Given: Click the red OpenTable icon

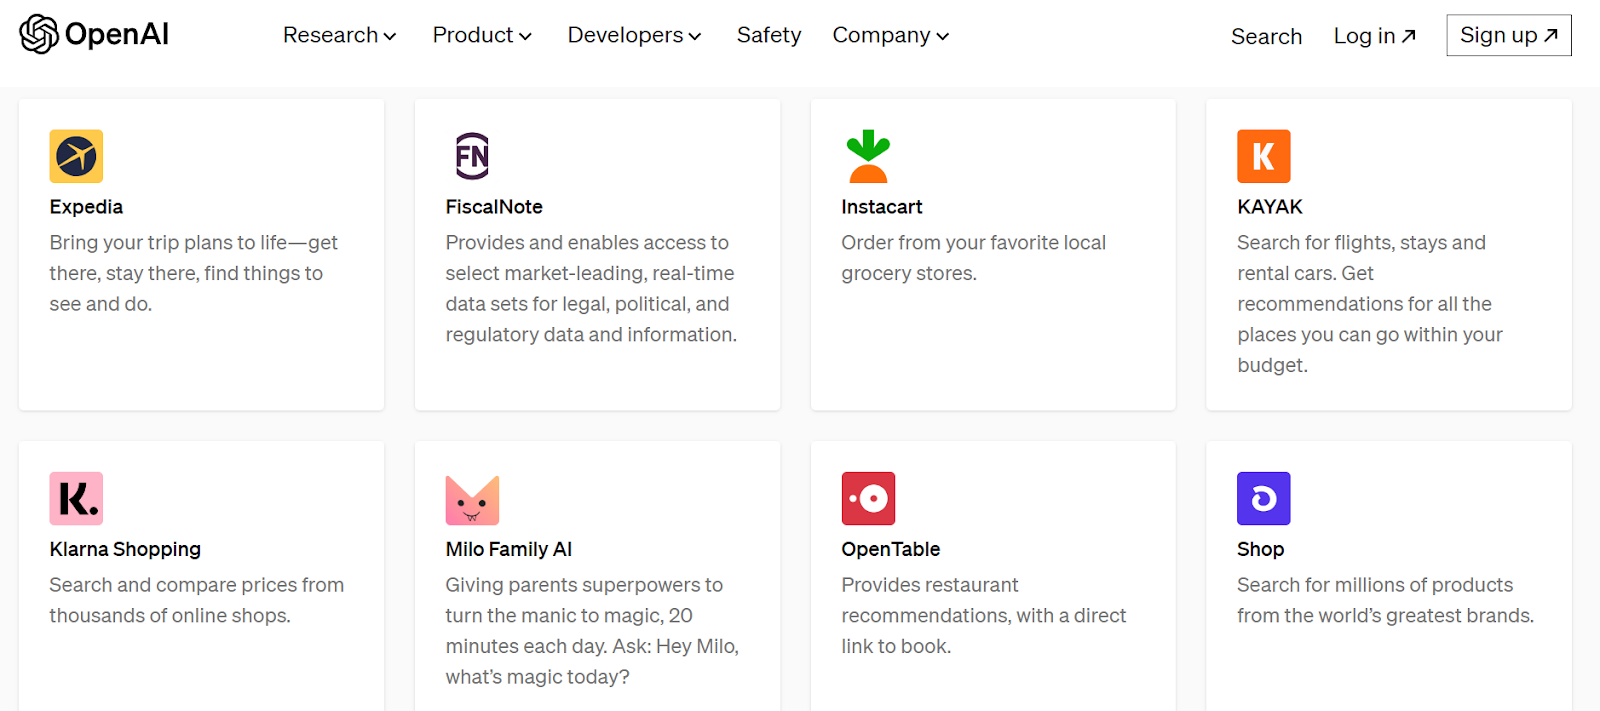Looking at the screenshot, I should [868, 498].
